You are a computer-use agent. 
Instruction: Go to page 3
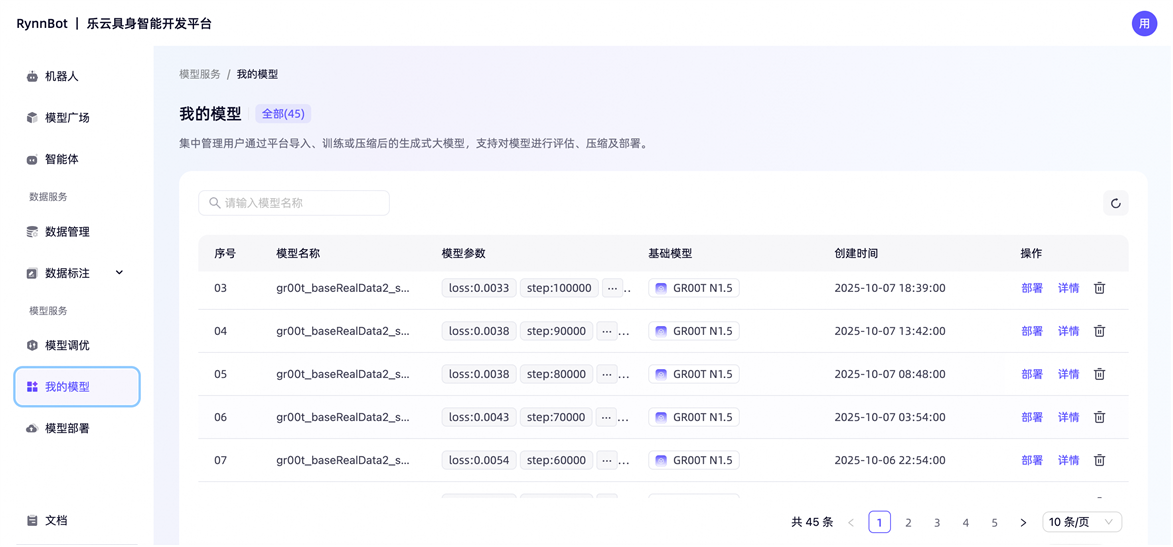point(937,522)
